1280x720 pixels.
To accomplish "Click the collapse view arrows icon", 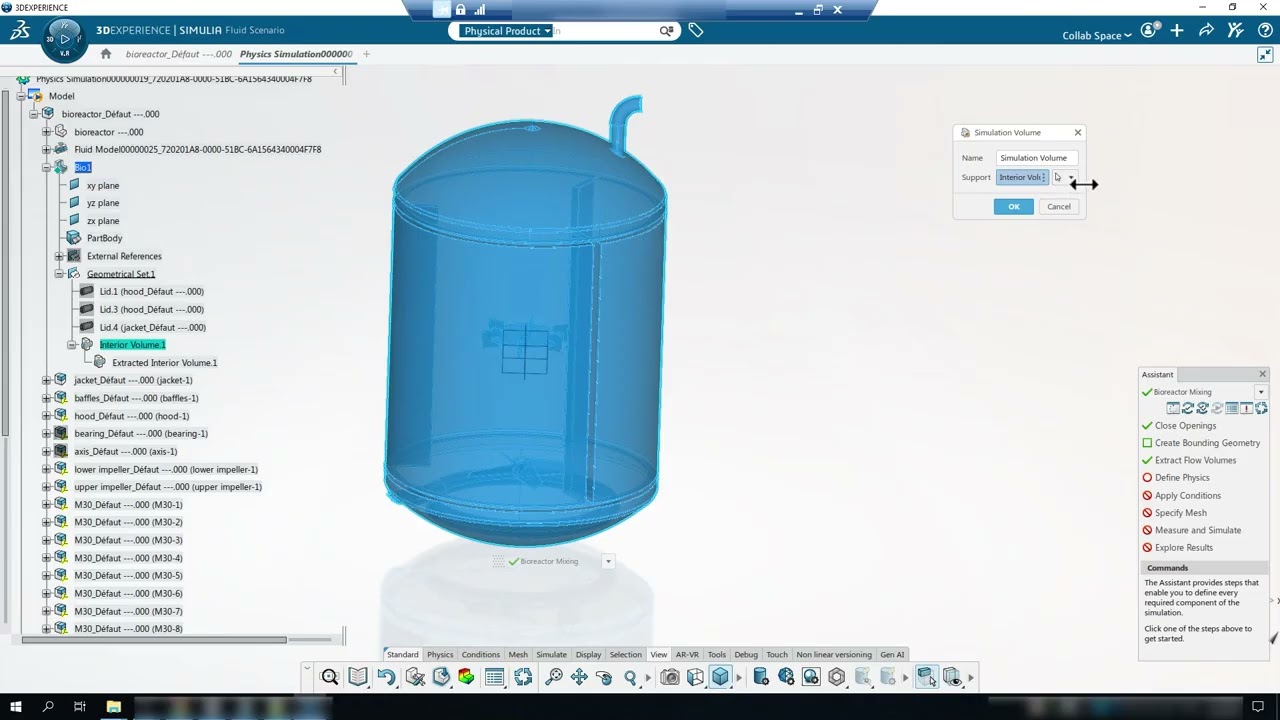I will point(1265,55).
